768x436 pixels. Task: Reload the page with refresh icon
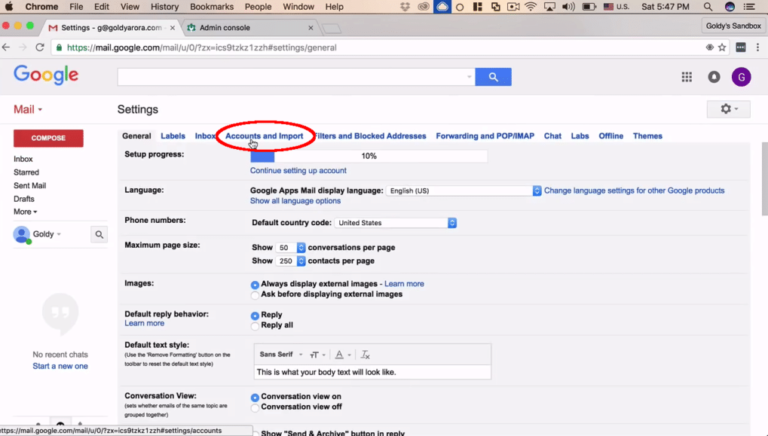[40, 48]
